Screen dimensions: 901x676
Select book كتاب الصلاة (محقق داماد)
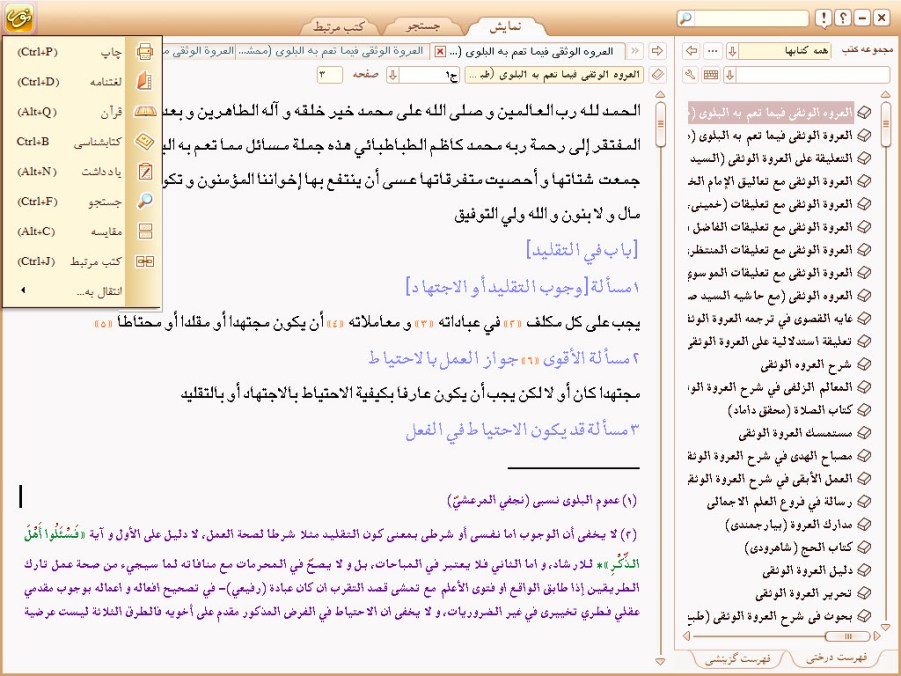coord(790,410)
